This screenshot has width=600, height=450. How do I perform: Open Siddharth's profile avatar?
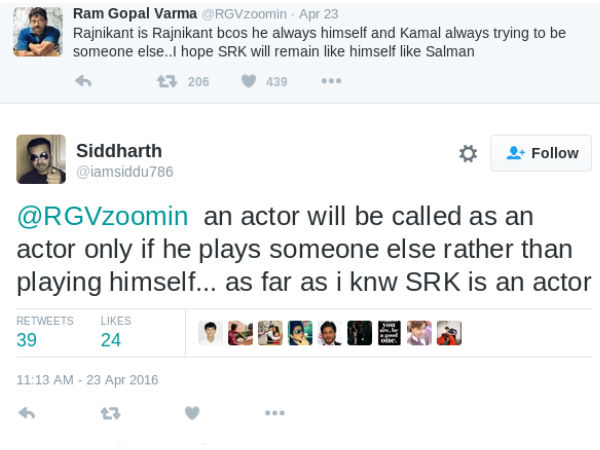41,159
